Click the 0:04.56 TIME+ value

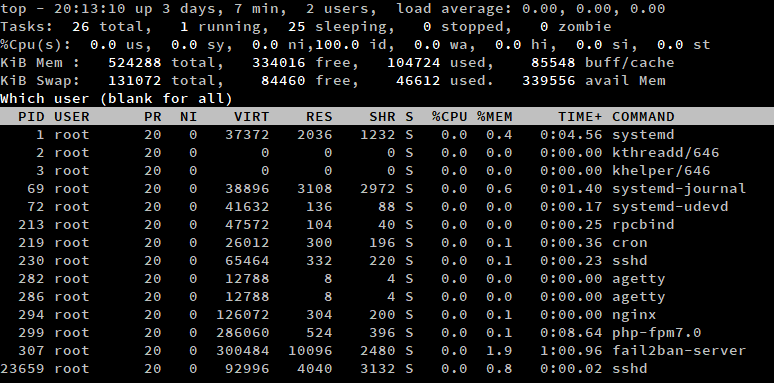[x=571, y=135]
